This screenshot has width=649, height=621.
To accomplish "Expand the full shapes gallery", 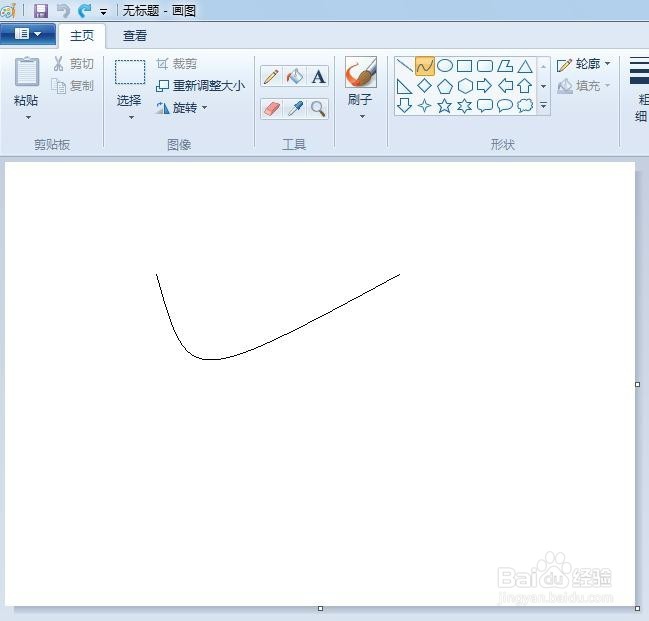I will tap(543, 106).
